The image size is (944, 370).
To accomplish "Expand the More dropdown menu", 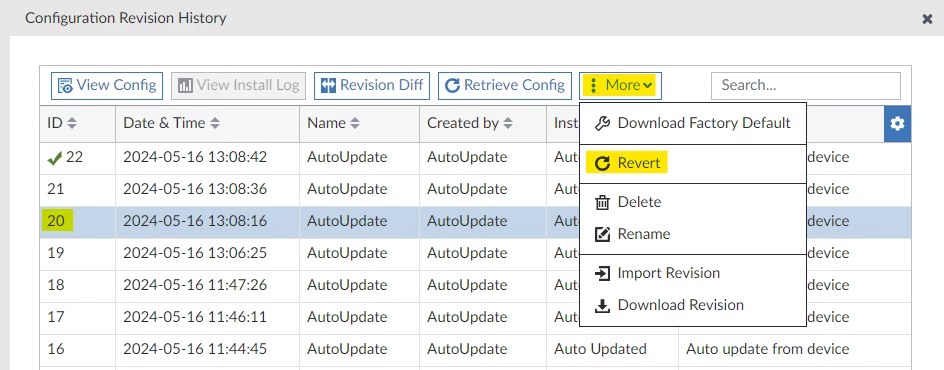I will coord(621,85).
